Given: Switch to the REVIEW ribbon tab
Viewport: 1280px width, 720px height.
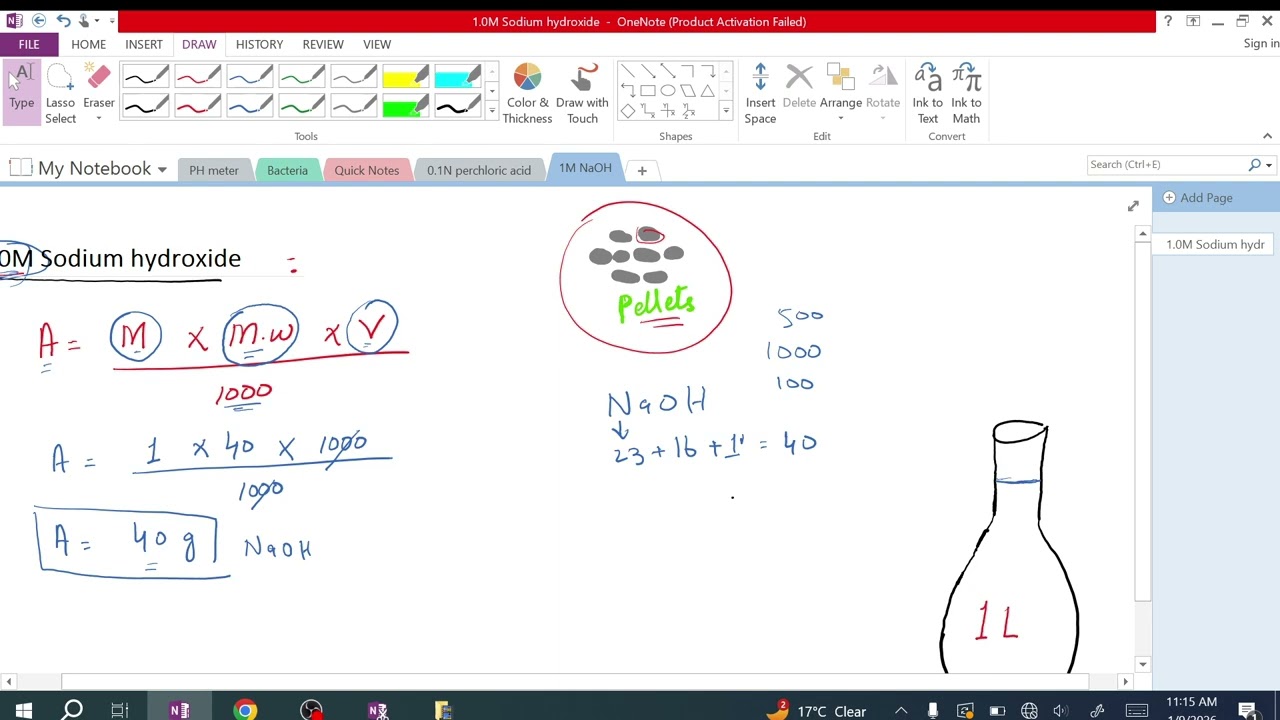Looking at the screenshot, I should [323, 44].
